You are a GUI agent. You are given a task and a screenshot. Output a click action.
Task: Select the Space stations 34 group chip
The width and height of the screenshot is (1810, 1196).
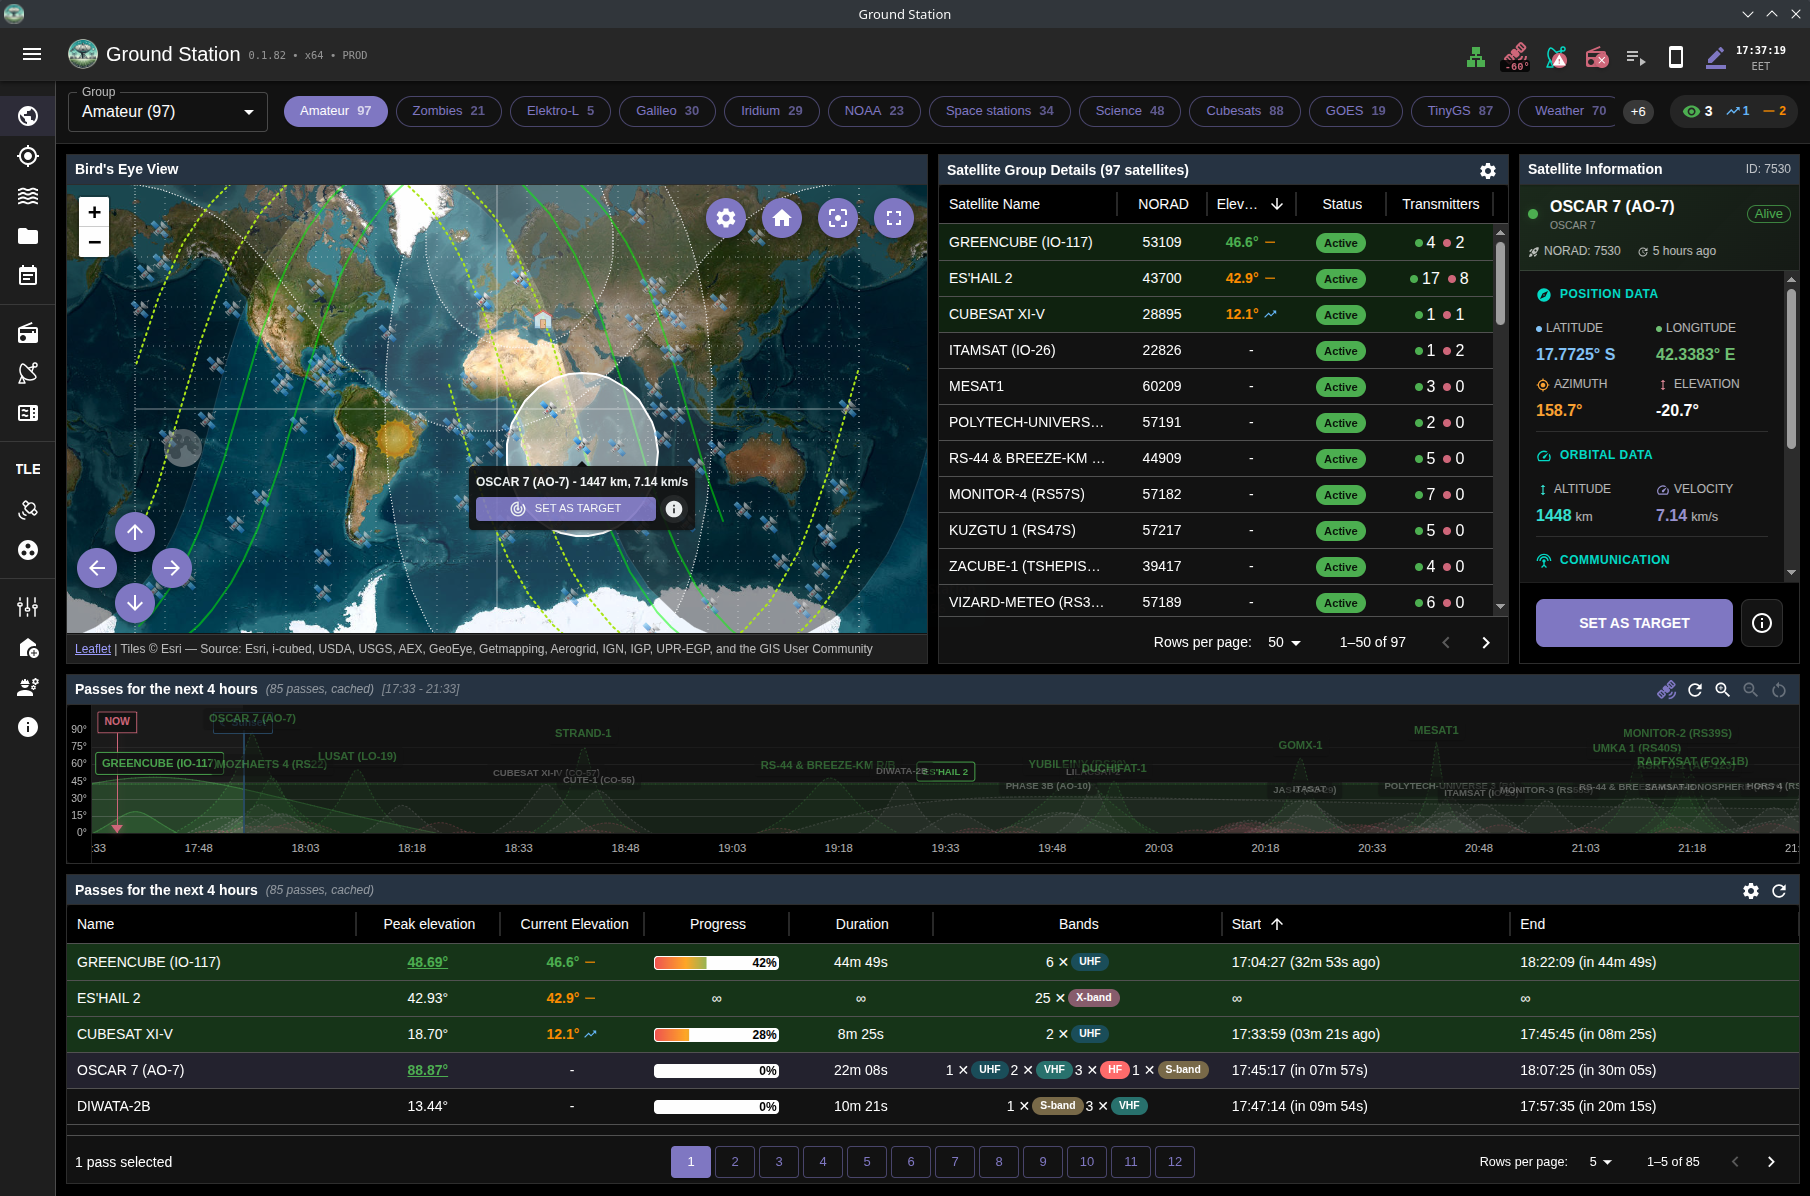[999, 111]
